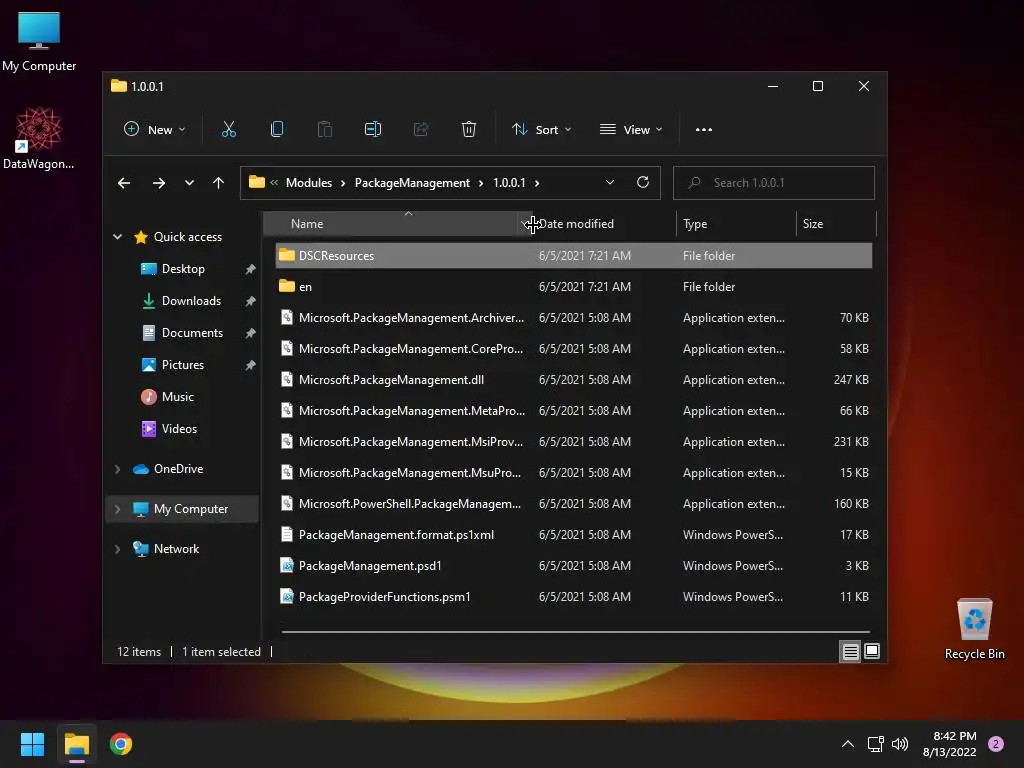Open network status icon in tray

(875, 744)
